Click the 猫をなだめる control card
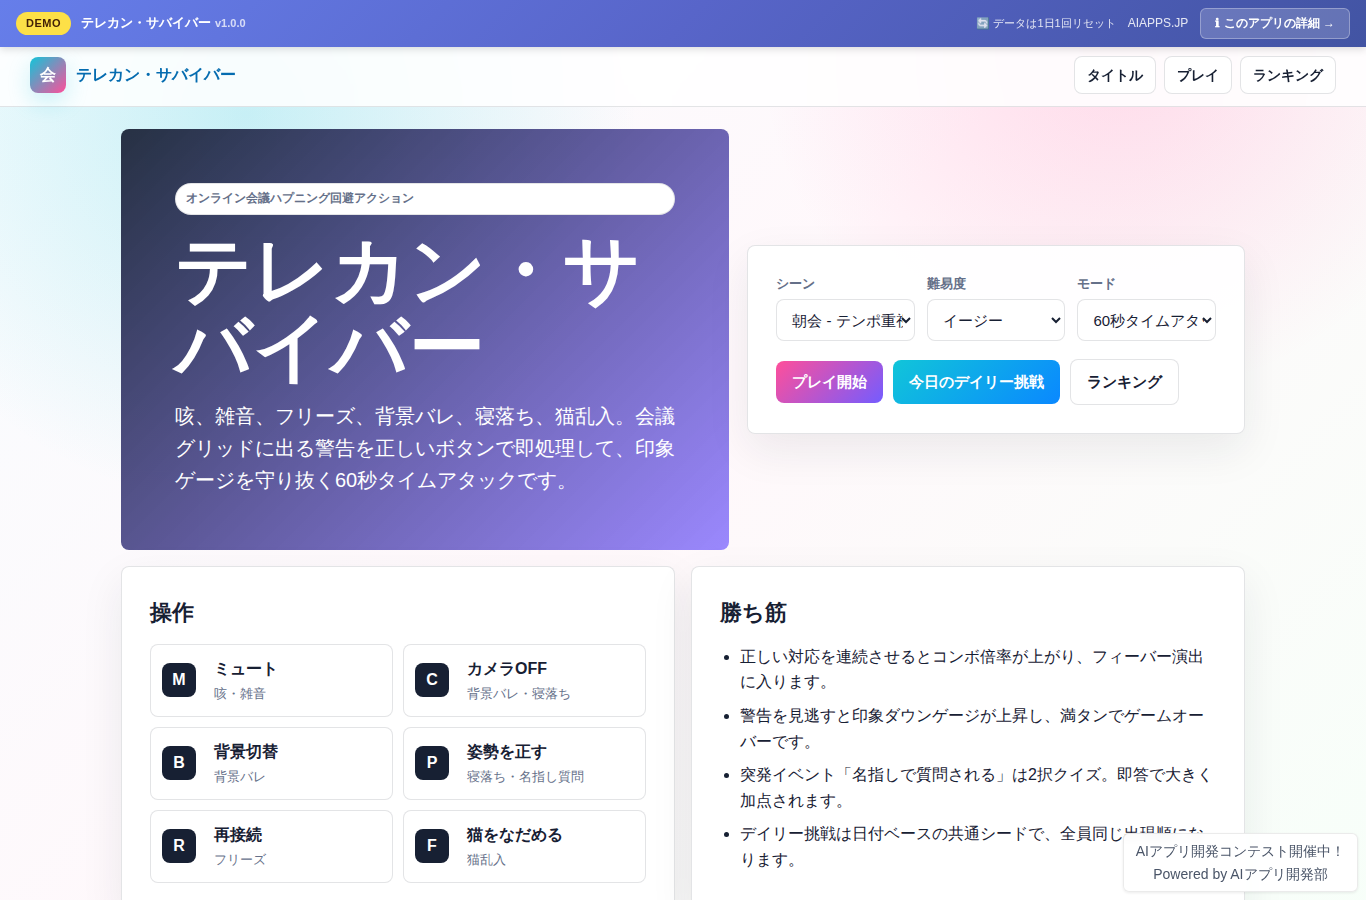This screenshot has height=900, width=1366. coord(524,846)
